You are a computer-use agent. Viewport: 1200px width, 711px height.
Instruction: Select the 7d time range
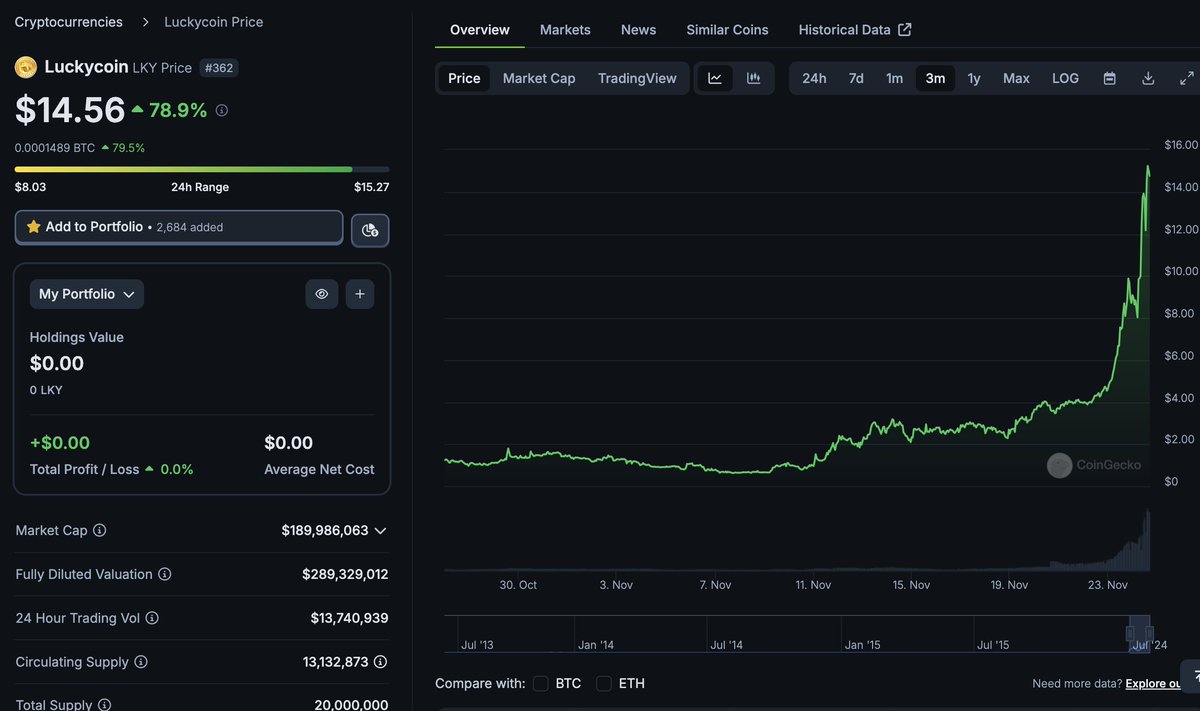[x=856, y=78]
